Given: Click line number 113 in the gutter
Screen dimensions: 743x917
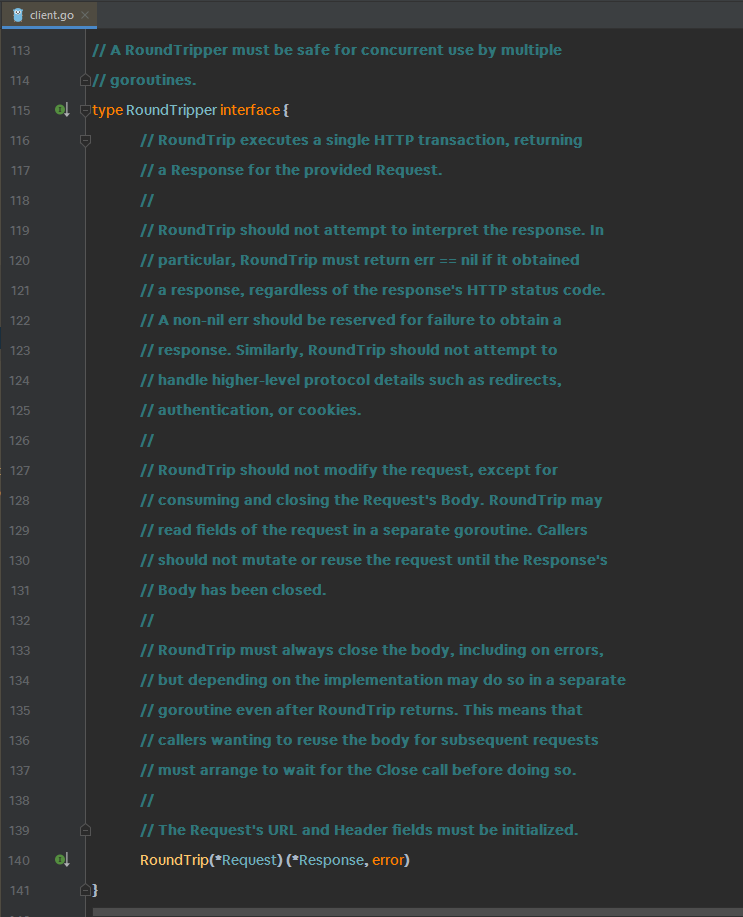Looking at the screenshot, I should (x=21, y=50).
